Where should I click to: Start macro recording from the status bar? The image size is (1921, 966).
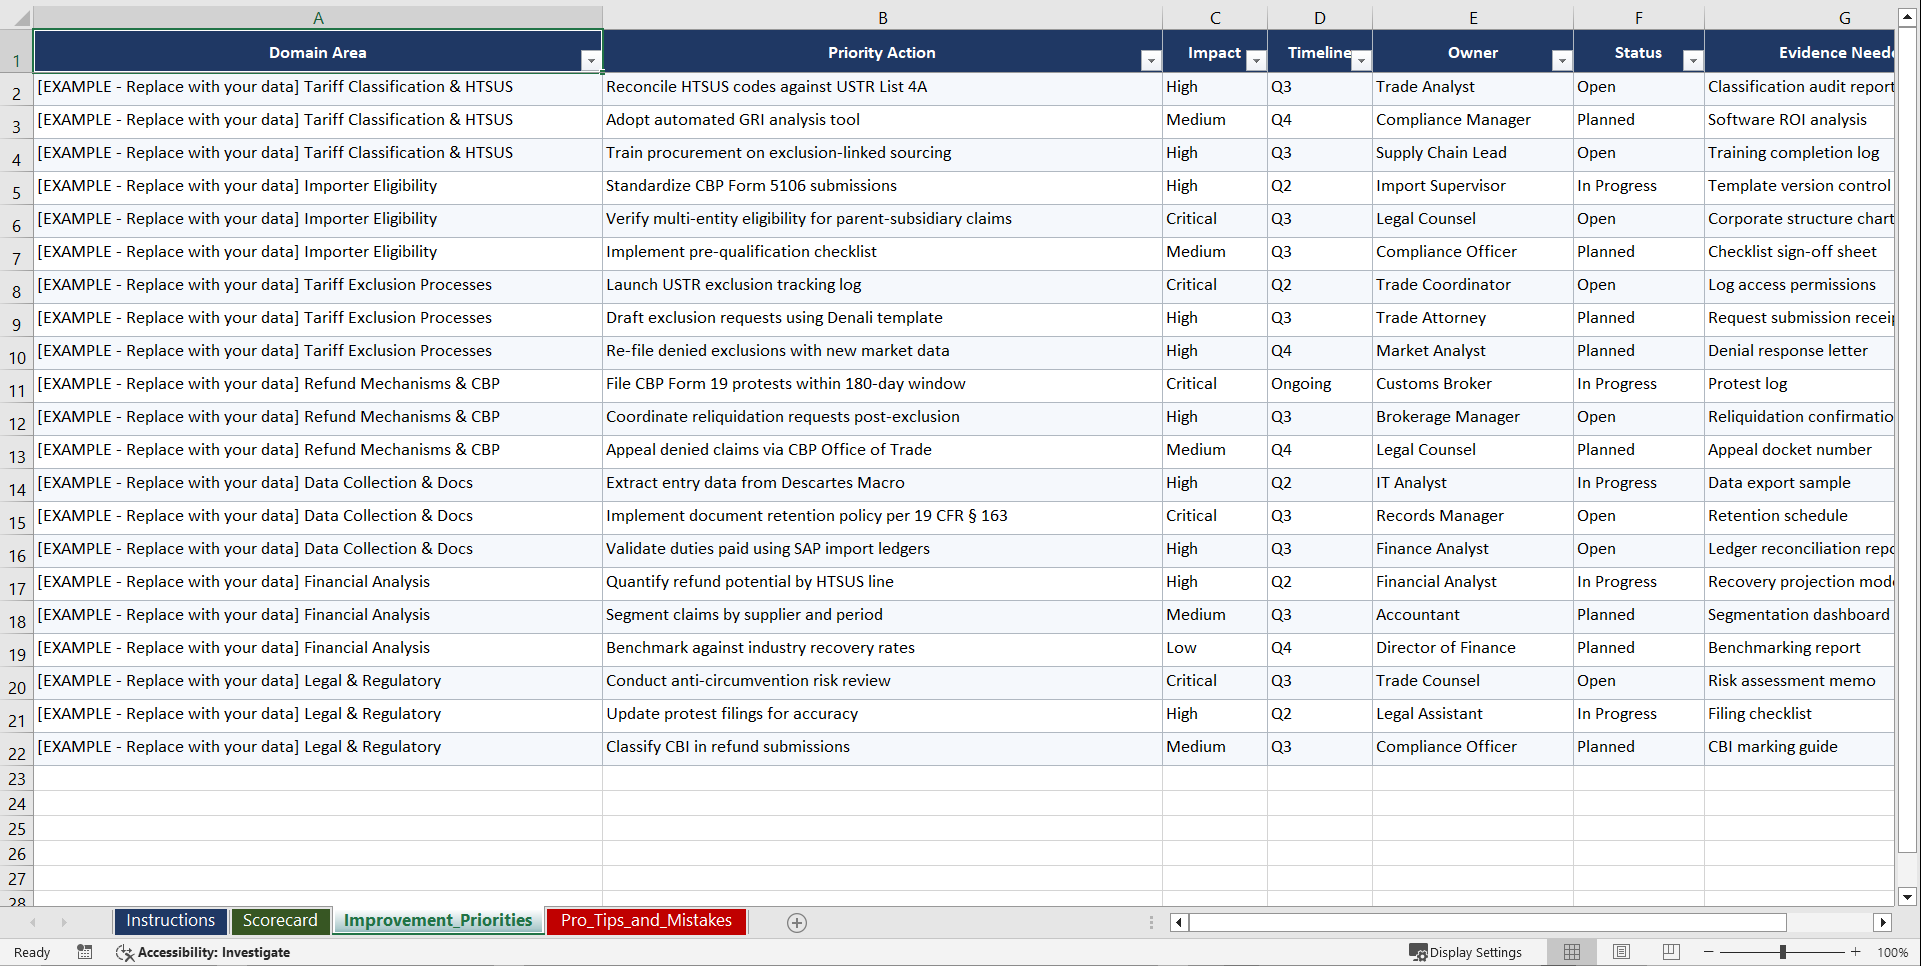point(85,952)
